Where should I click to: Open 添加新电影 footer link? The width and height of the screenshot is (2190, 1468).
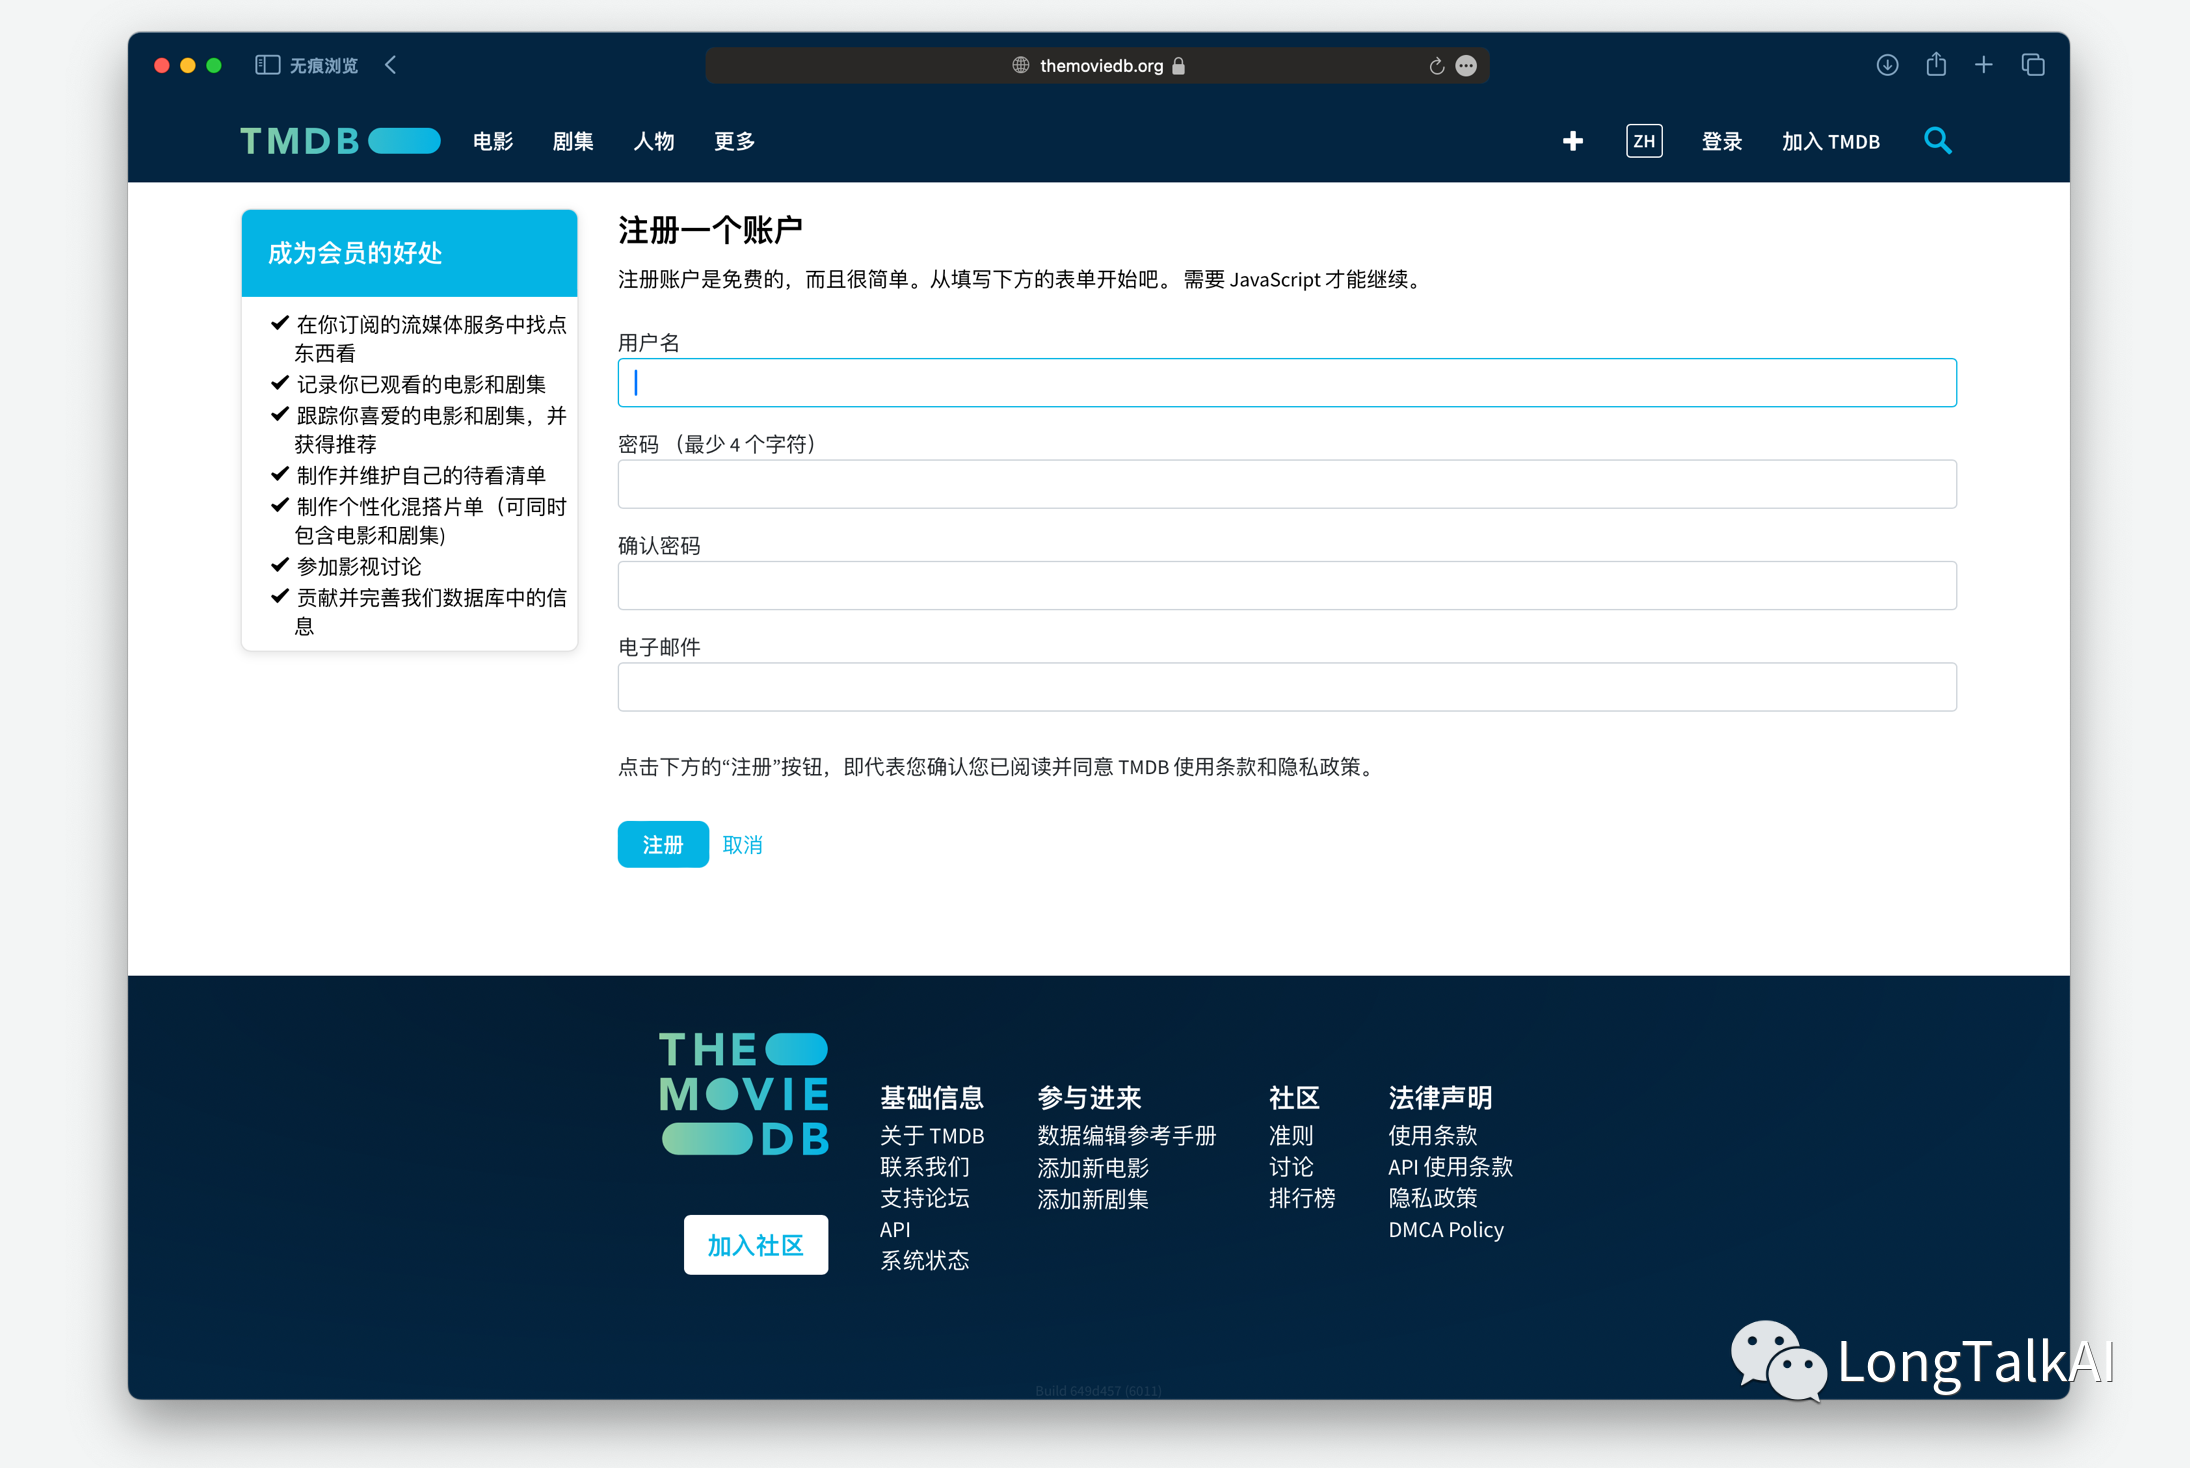1093,1167
